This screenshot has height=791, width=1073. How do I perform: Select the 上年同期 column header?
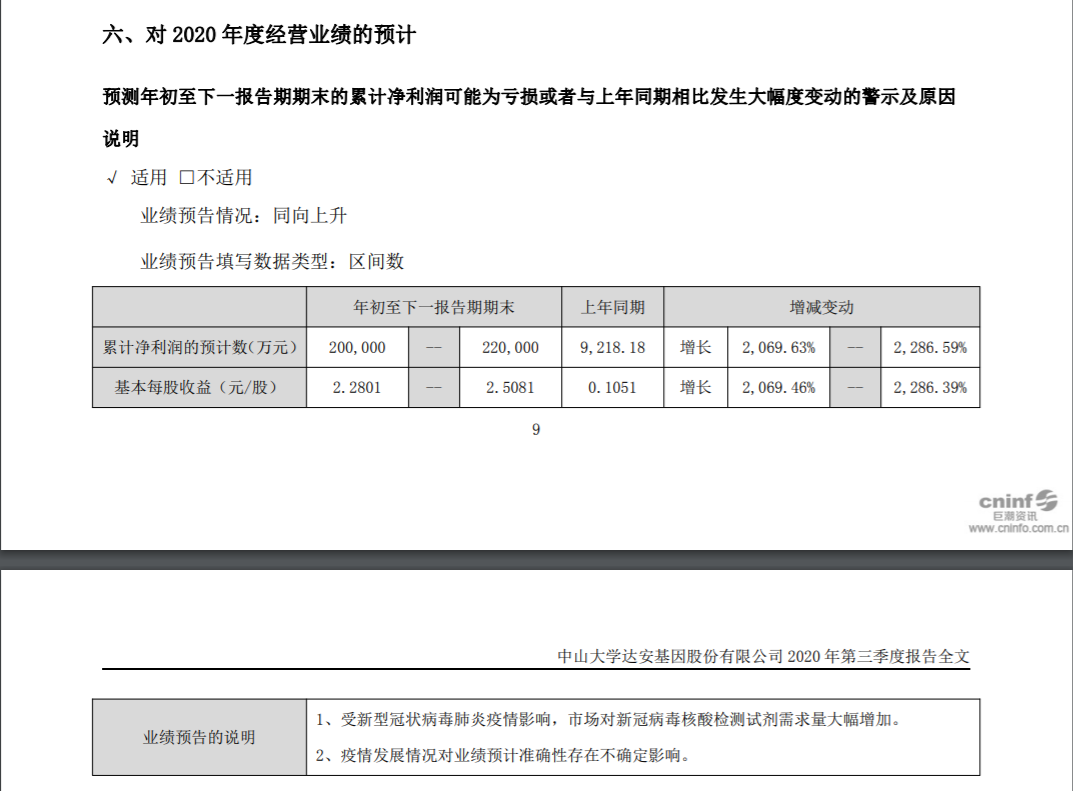[613, 307]
